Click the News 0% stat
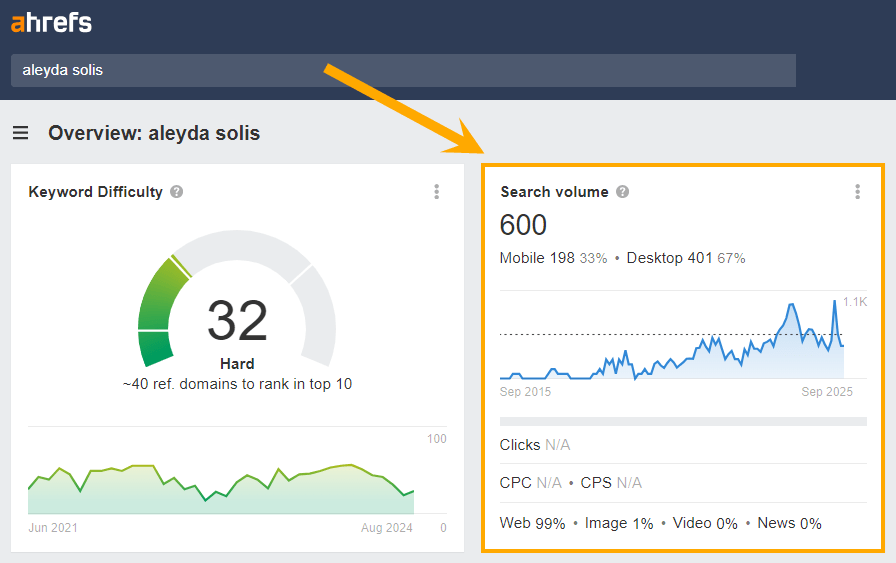This screenshot has width=896, height=563. 789,523
